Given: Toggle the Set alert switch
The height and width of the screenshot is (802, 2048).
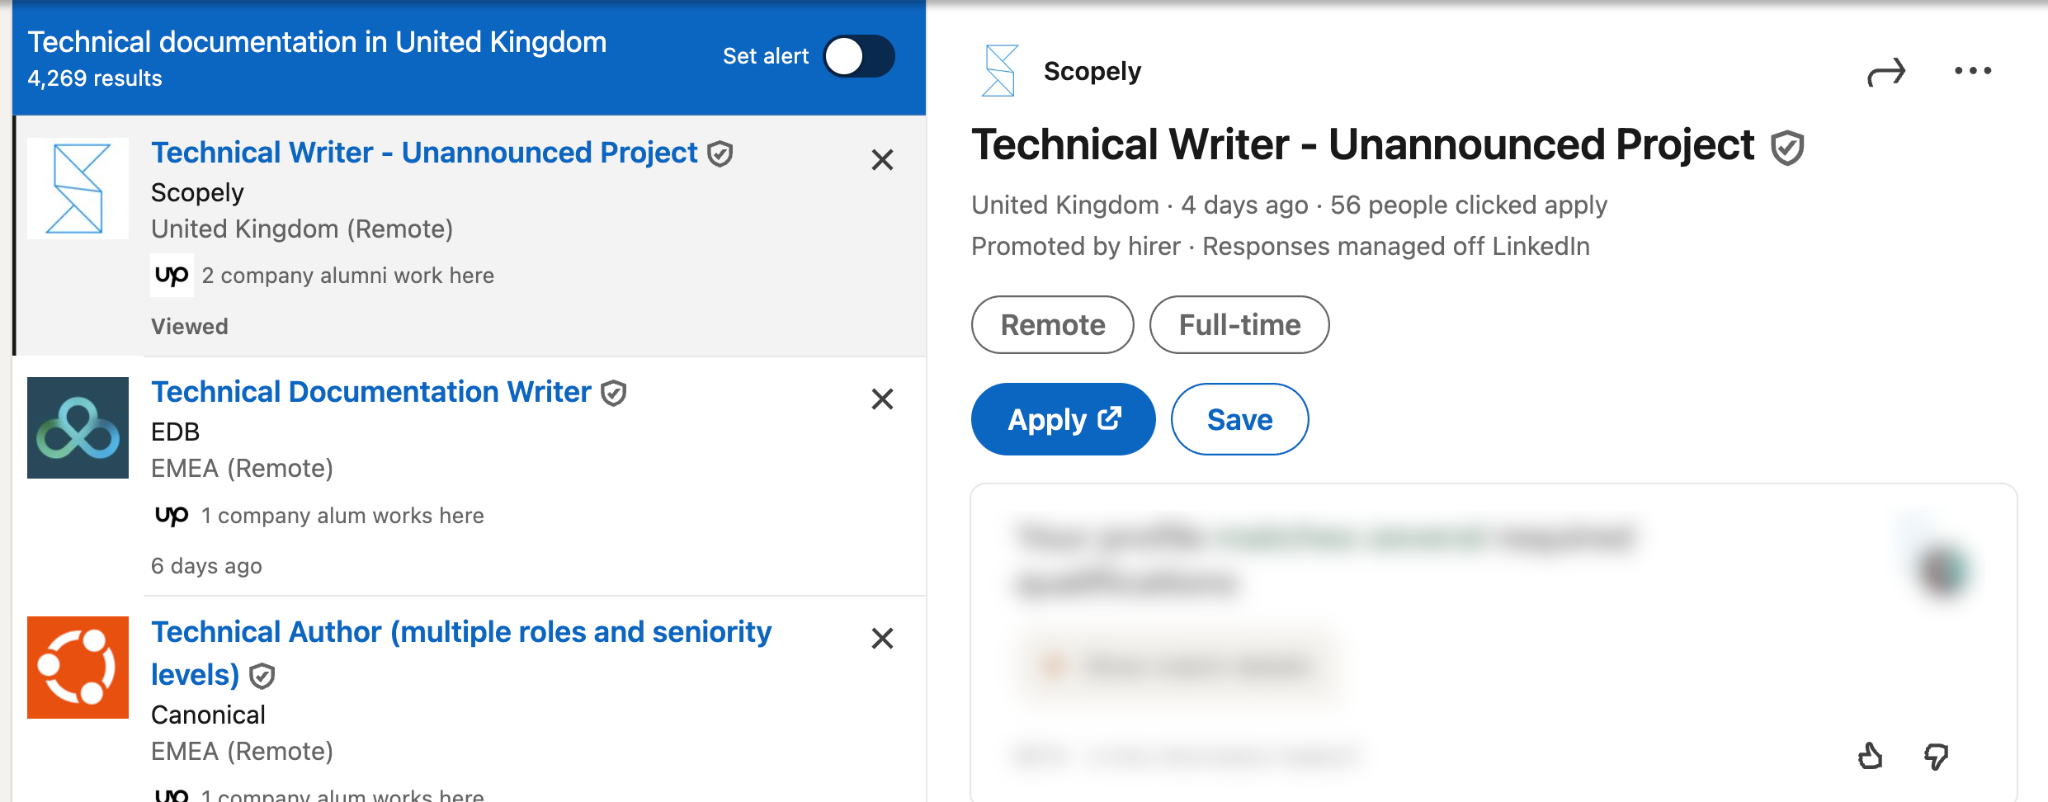Looking at the screenshot, I should [x=859, y=56].
